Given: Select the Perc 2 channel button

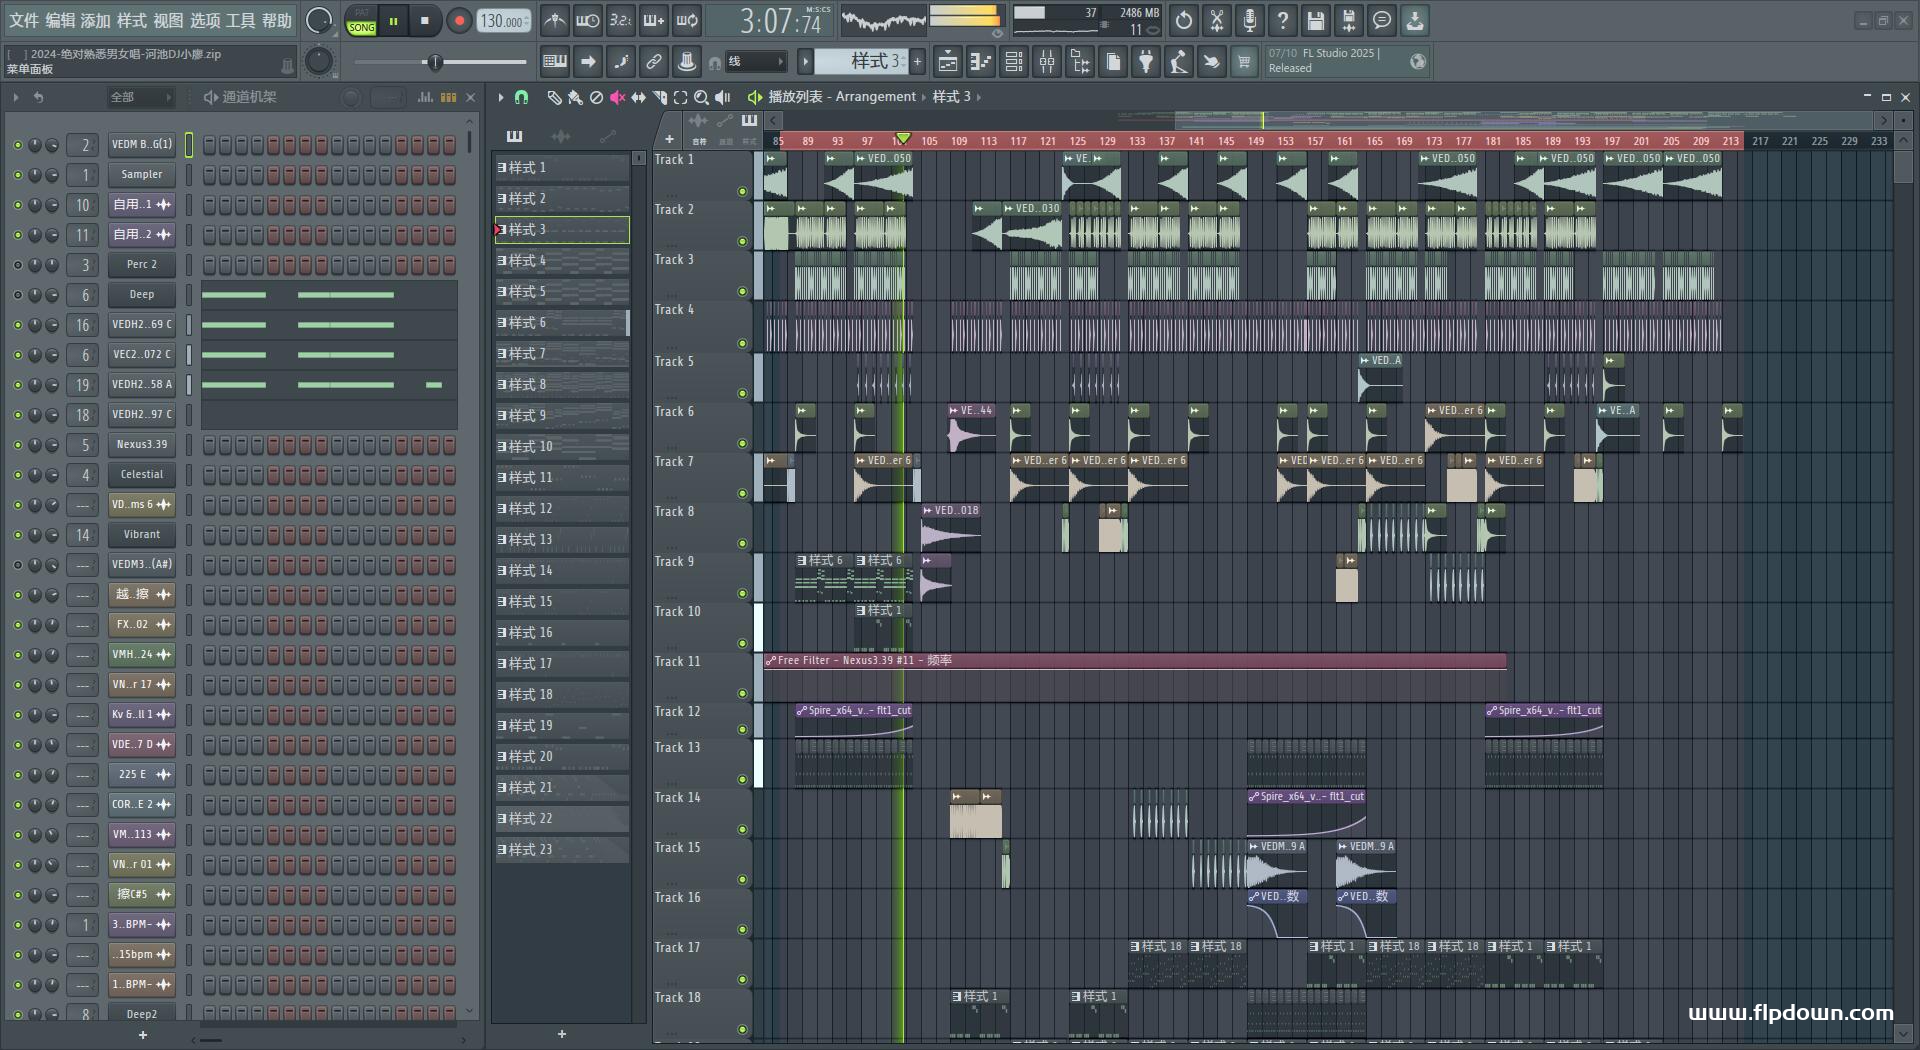Looking at the screenshot, I should [x=141, y=265].
